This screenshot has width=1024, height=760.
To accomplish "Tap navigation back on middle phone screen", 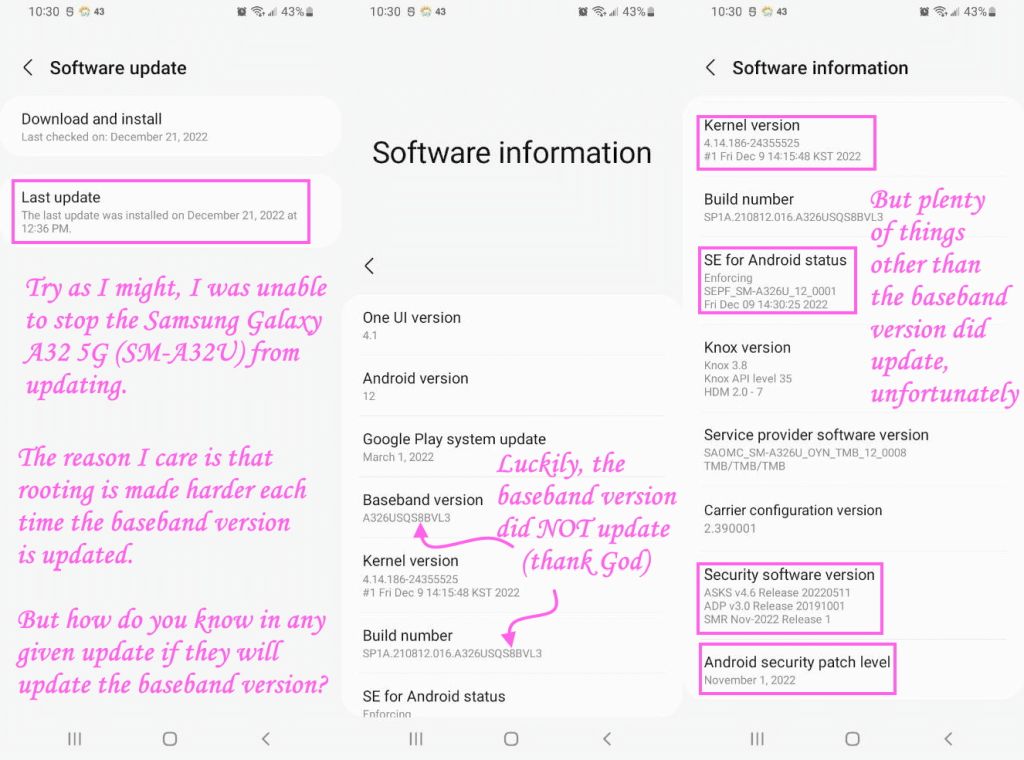I will pos(607,738).
